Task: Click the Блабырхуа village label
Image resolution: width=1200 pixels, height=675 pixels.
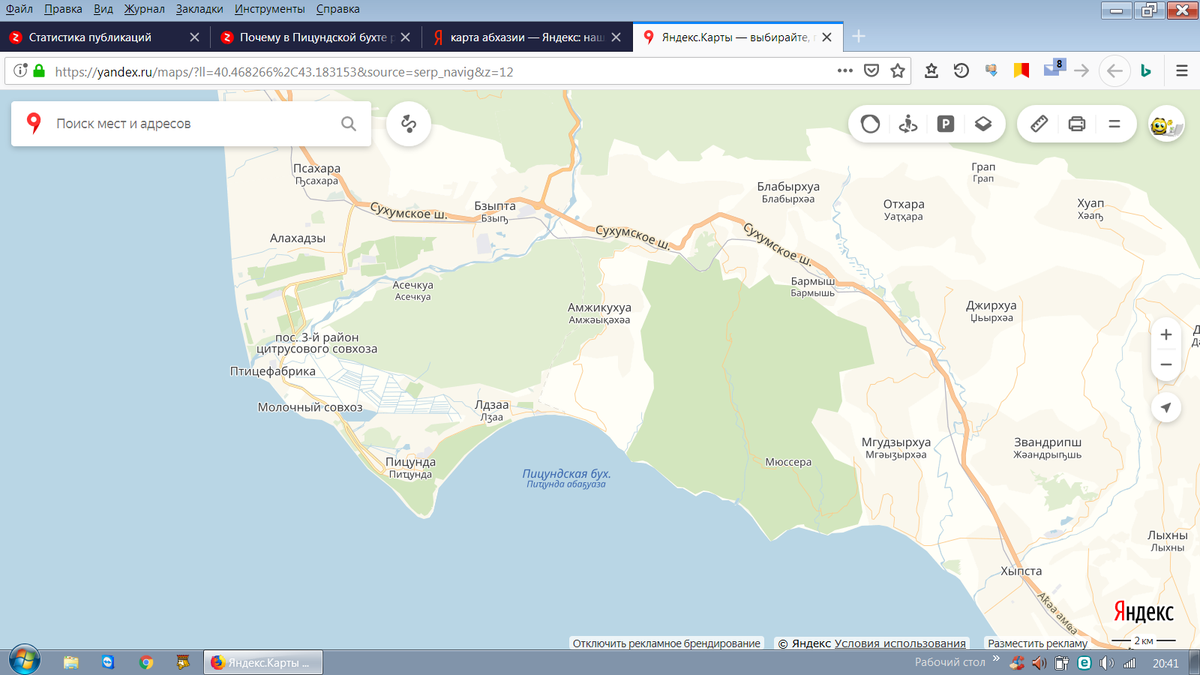Action: [x=788, y=187]
